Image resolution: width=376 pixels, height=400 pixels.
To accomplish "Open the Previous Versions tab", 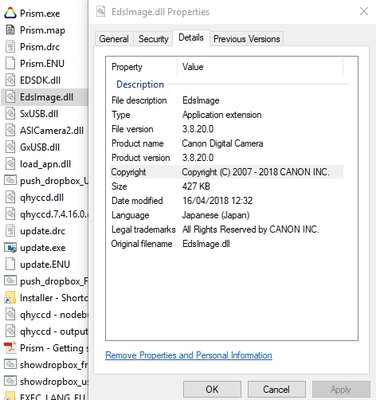I will (x=247, y=39).
